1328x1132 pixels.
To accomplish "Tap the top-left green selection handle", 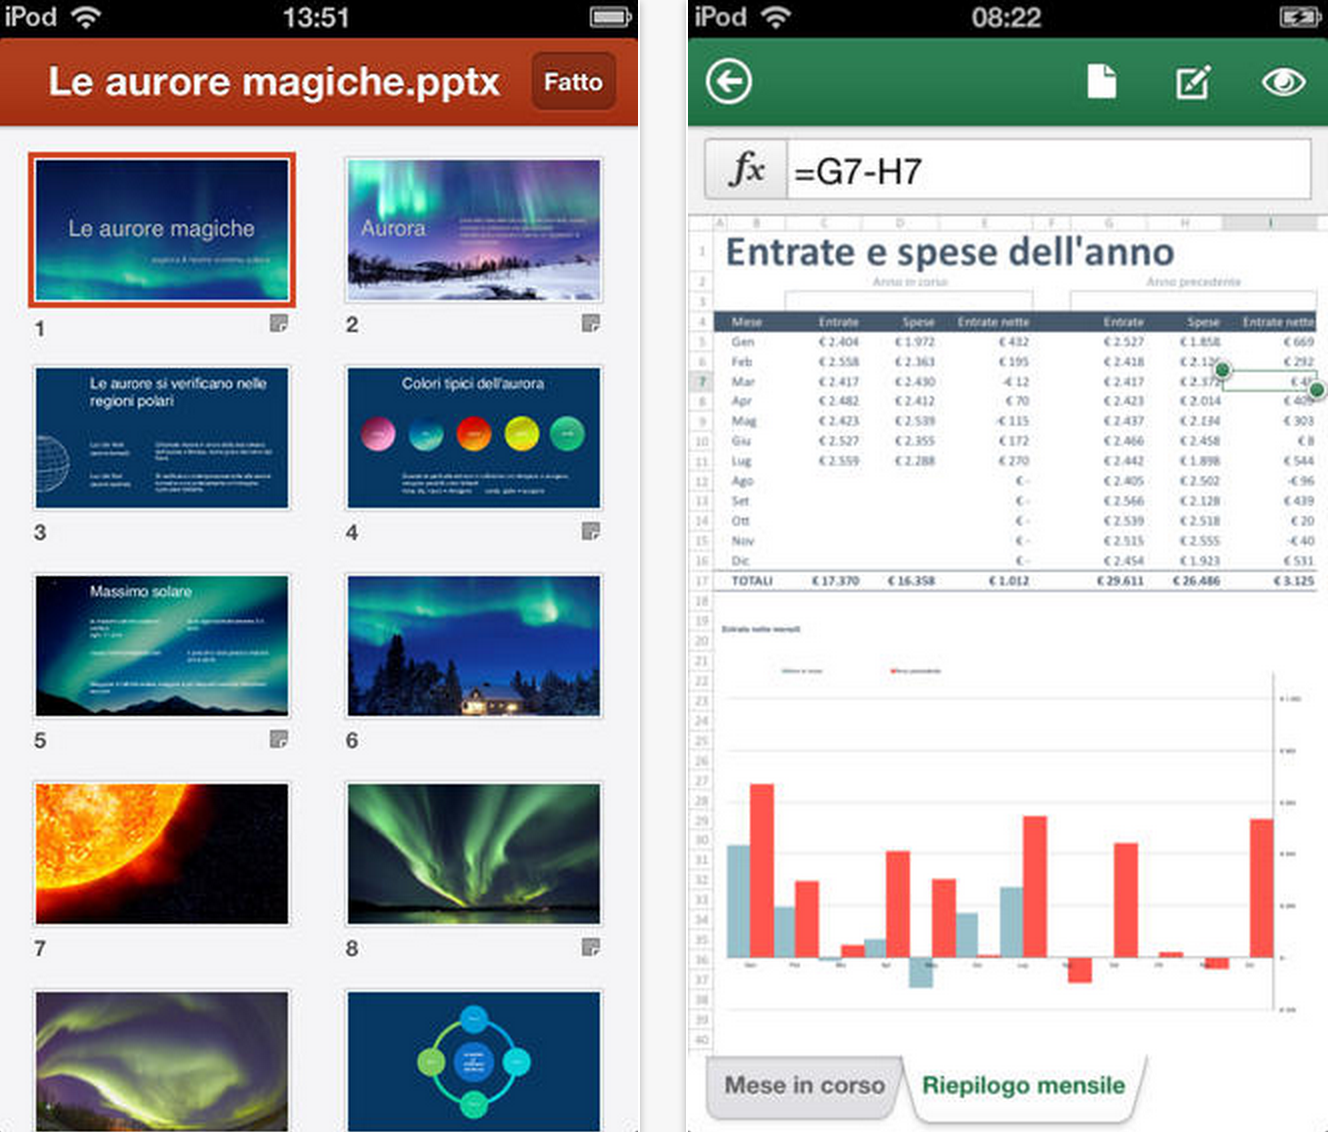I will click(x=1222, y=371).
